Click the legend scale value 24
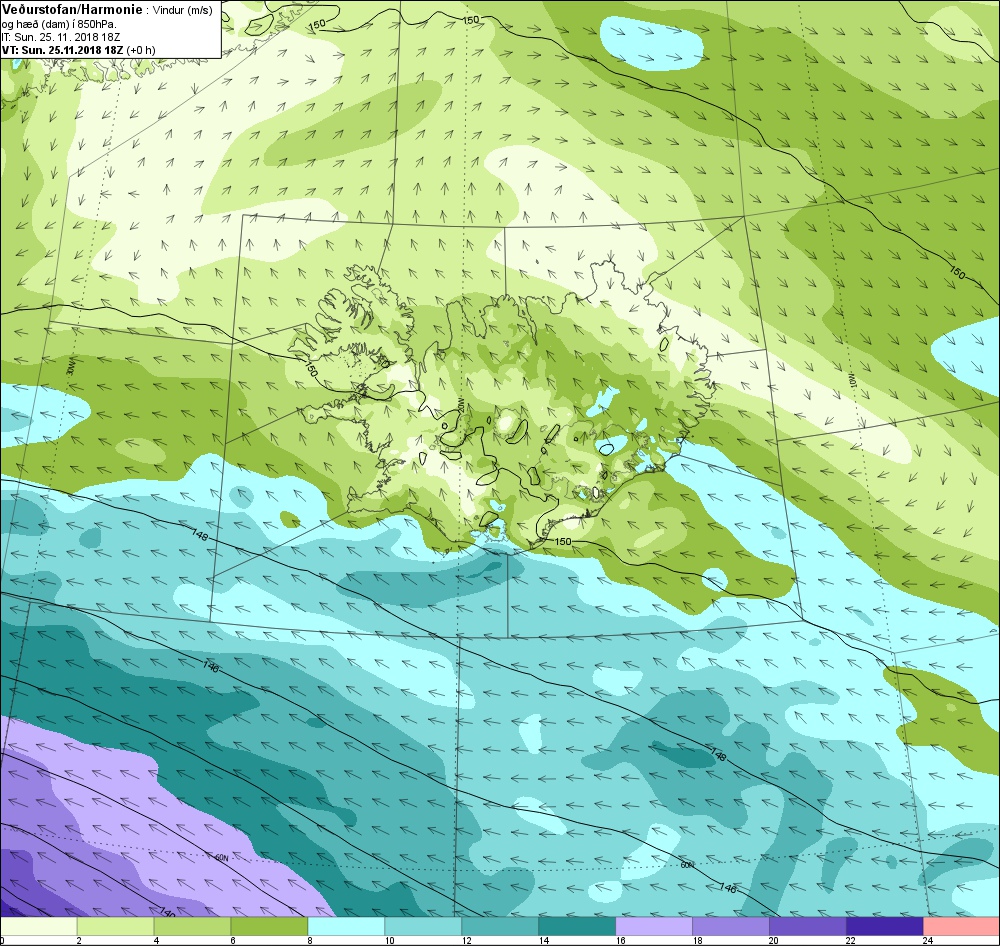The image size is (1000, 946). (x=928, y=940)
